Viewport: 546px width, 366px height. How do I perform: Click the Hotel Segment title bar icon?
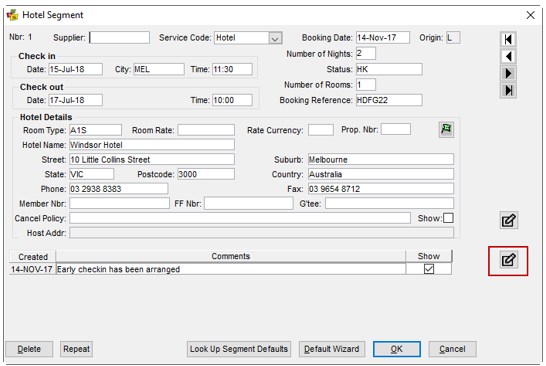pyautogui.click(x=13, y=15)
